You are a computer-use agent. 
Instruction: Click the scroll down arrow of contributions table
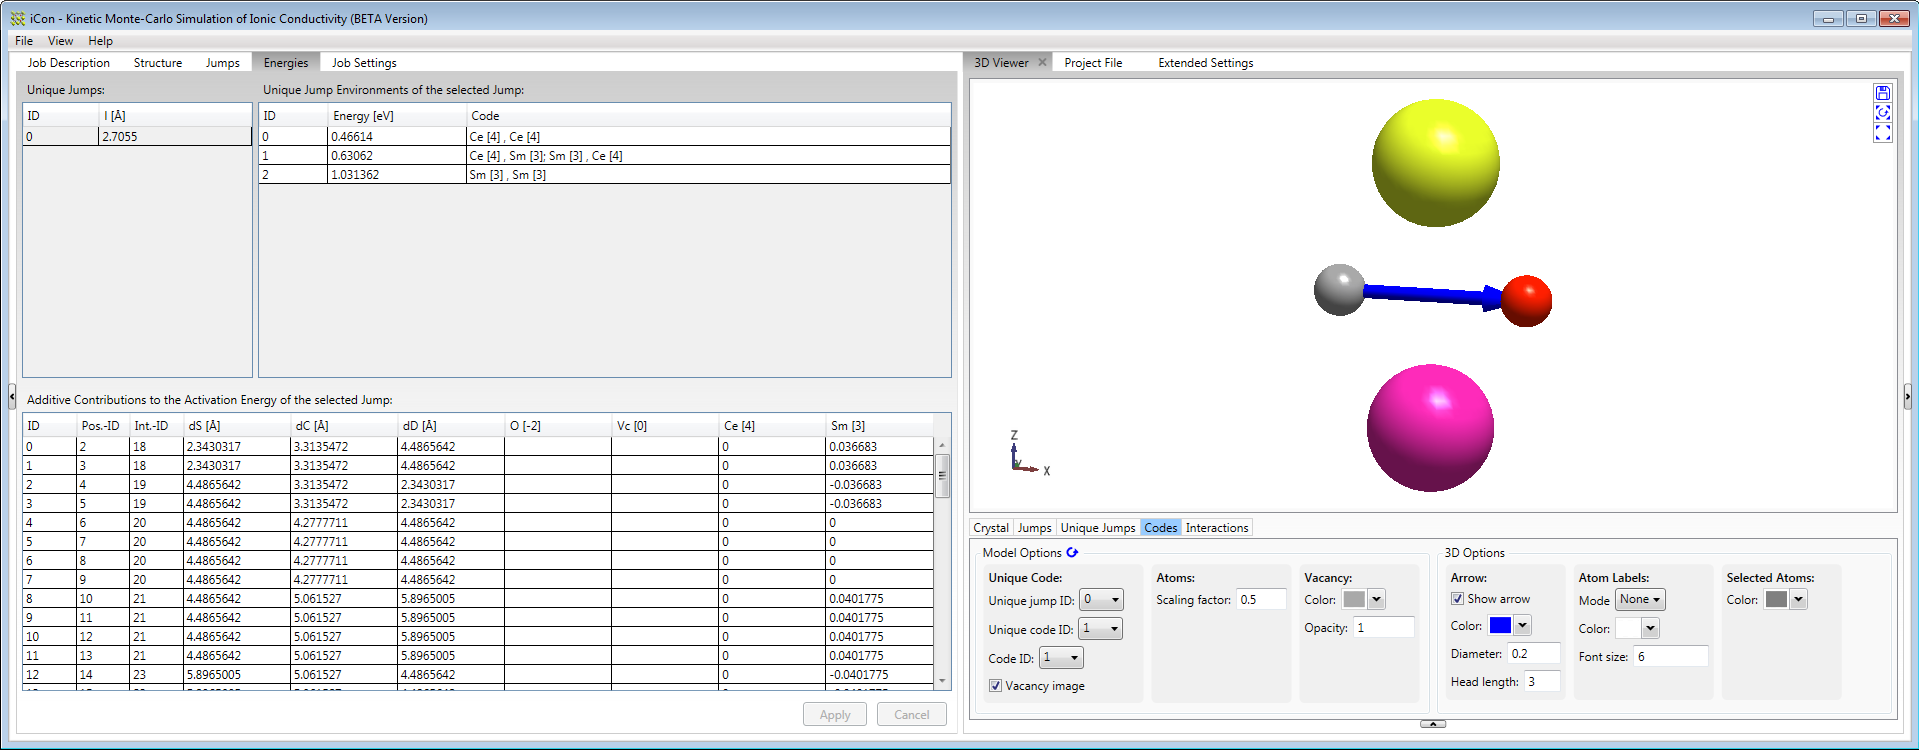(942, 681)
